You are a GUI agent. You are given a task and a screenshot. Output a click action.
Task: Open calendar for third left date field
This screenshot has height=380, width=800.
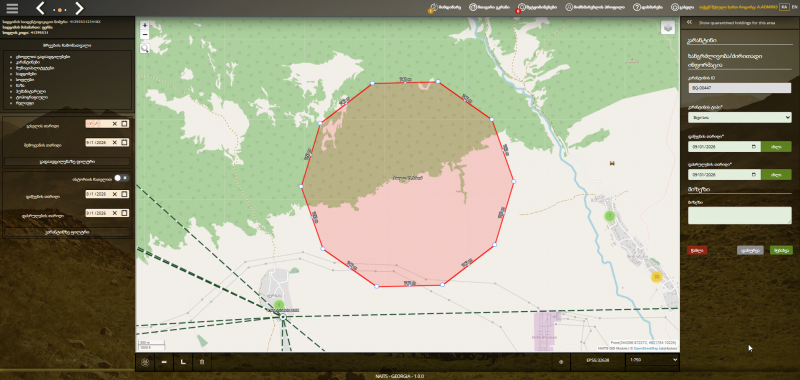coord(124,194)
